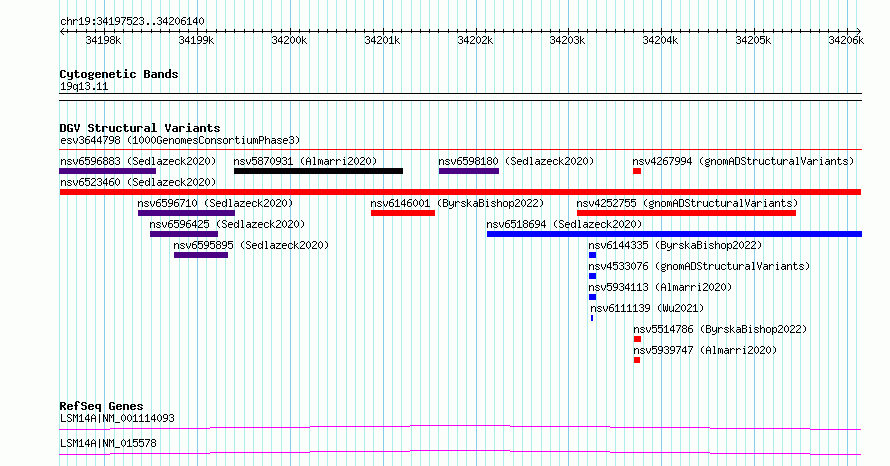Image resolution: width=890 pixels, height=466 pixels.
Task: Select the nsv5870931 black variant bar
Action: [318, 171]
